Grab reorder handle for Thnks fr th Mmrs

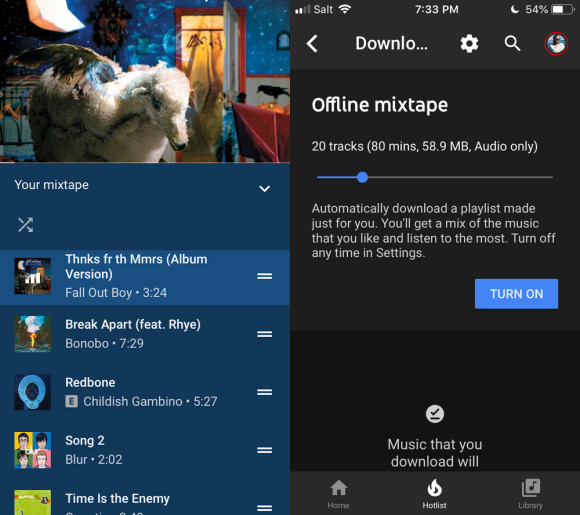tap(264, 276)
